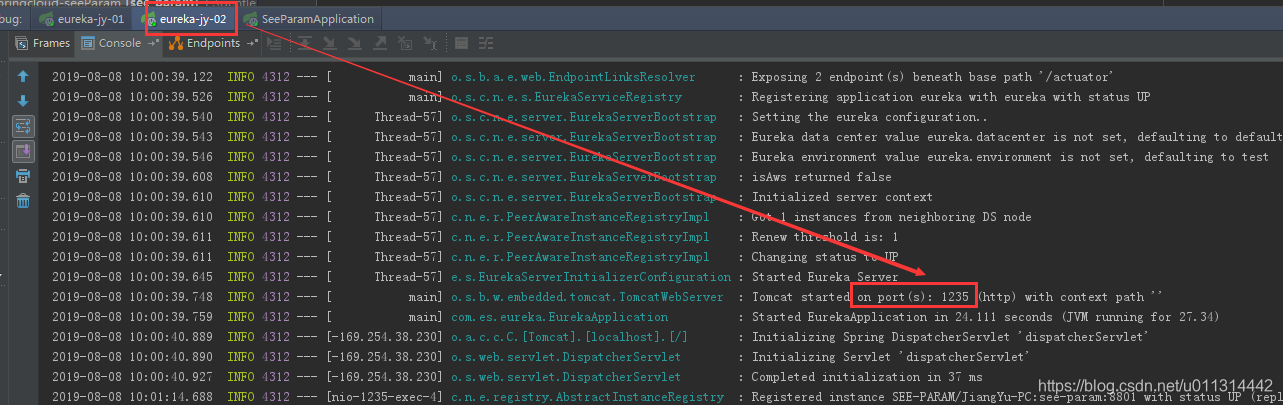Click Show Execution Point icon
Image resolution: width=1283 pixels, height=405 pixels.
coord(274,43)
